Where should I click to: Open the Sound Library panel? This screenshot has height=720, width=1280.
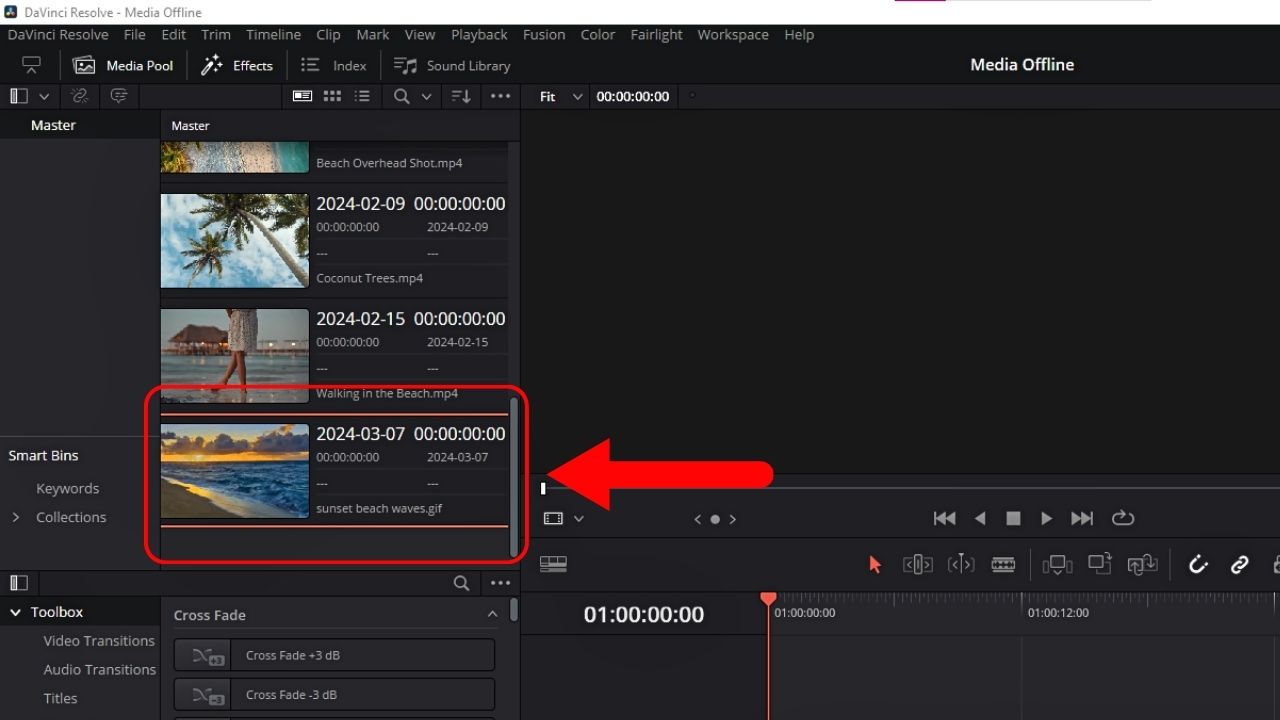(x=452, y=65)
